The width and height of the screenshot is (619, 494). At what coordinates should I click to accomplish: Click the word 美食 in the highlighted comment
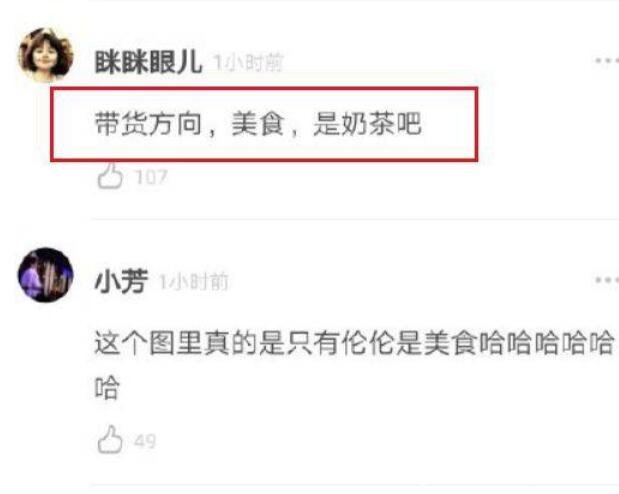[x=258, y=124]
